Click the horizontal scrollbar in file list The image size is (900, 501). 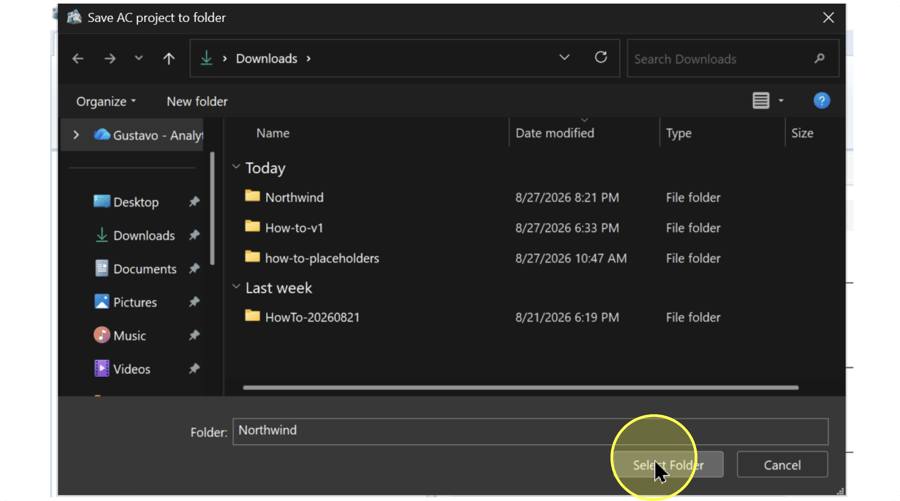[x=521, y=387]
